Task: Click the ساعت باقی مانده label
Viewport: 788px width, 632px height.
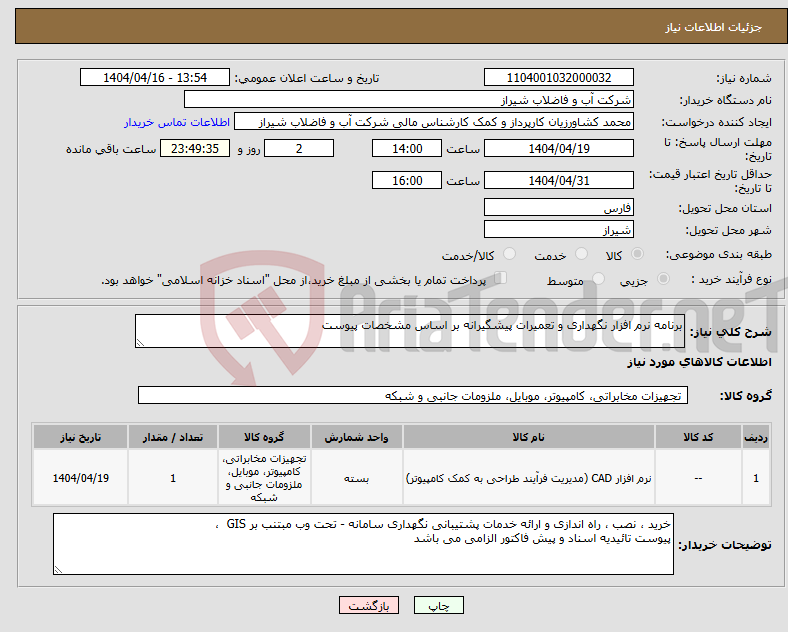Action: pyautogui.click(x=111, y=149)
